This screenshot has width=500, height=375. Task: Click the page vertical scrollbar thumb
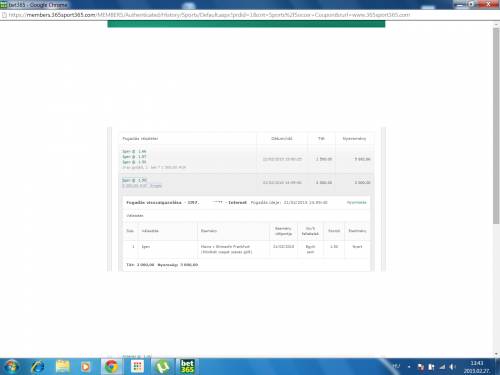tap(496, 126)
